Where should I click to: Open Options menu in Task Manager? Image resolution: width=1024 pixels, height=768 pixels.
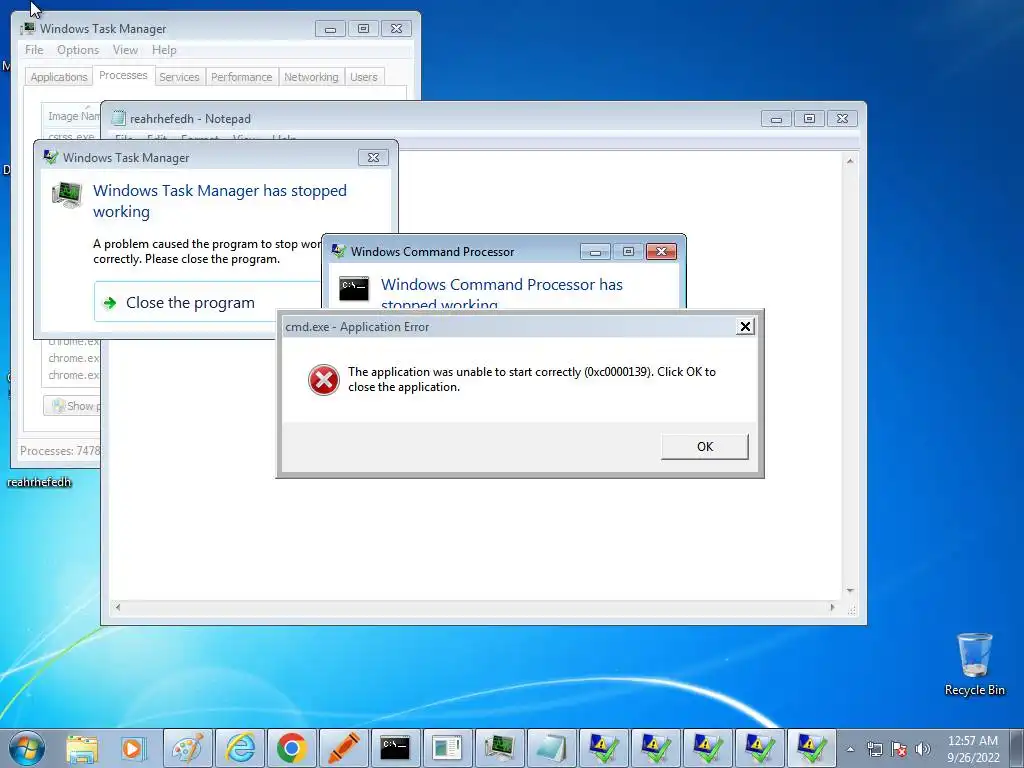[78, 50]
